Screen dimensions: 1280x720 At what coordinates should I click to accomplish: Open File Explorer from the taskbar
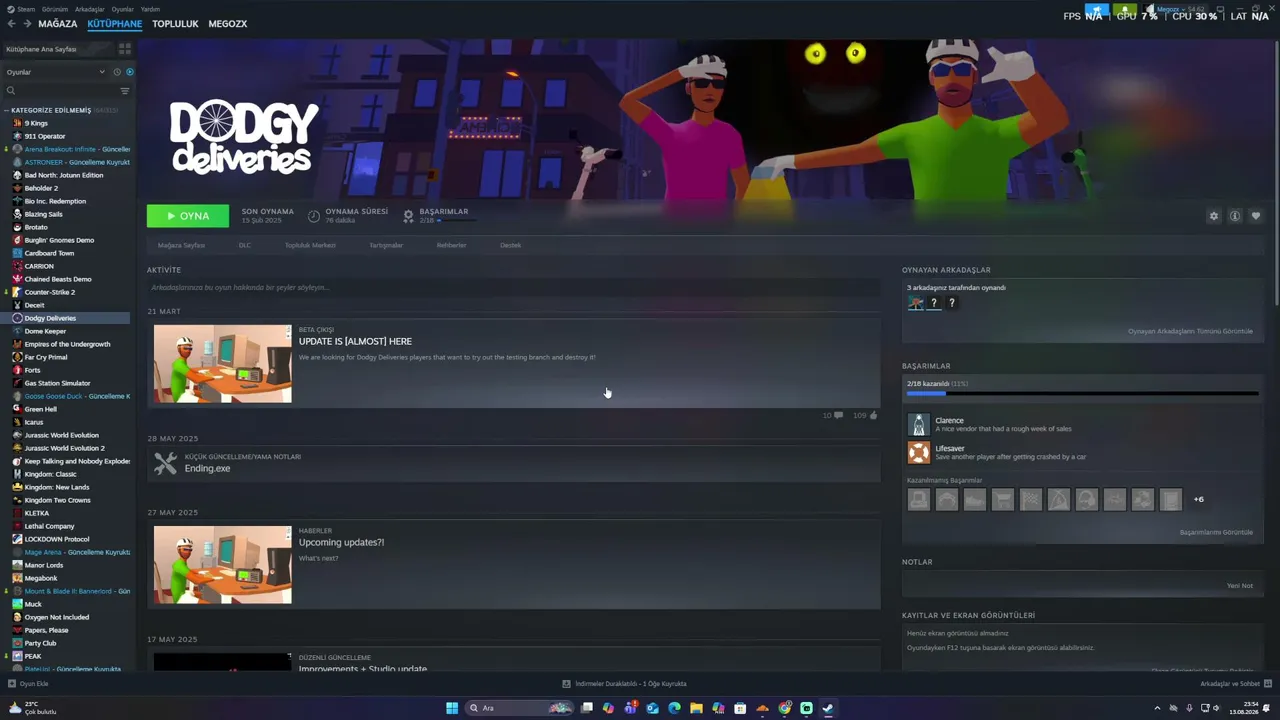(696, 708)
